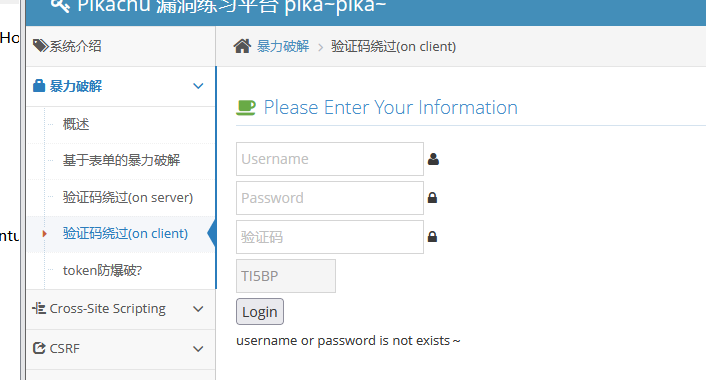Image resolution: width=706 pixels, height=380 pixels.
Task: Click the Login button
Action: click(x=260, y=312)
